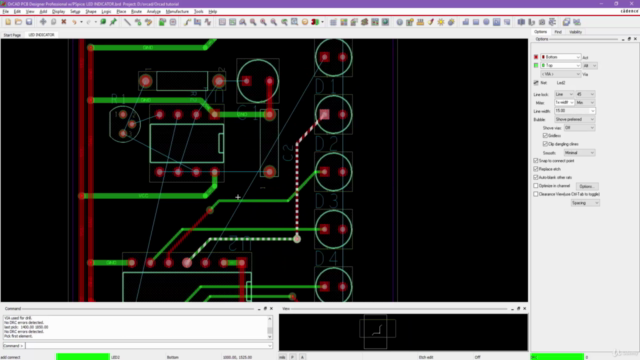This screenshot has width=640, height=360.
Task: Enable the Clearance View checkbox
Action: click(x=536, y=194)
